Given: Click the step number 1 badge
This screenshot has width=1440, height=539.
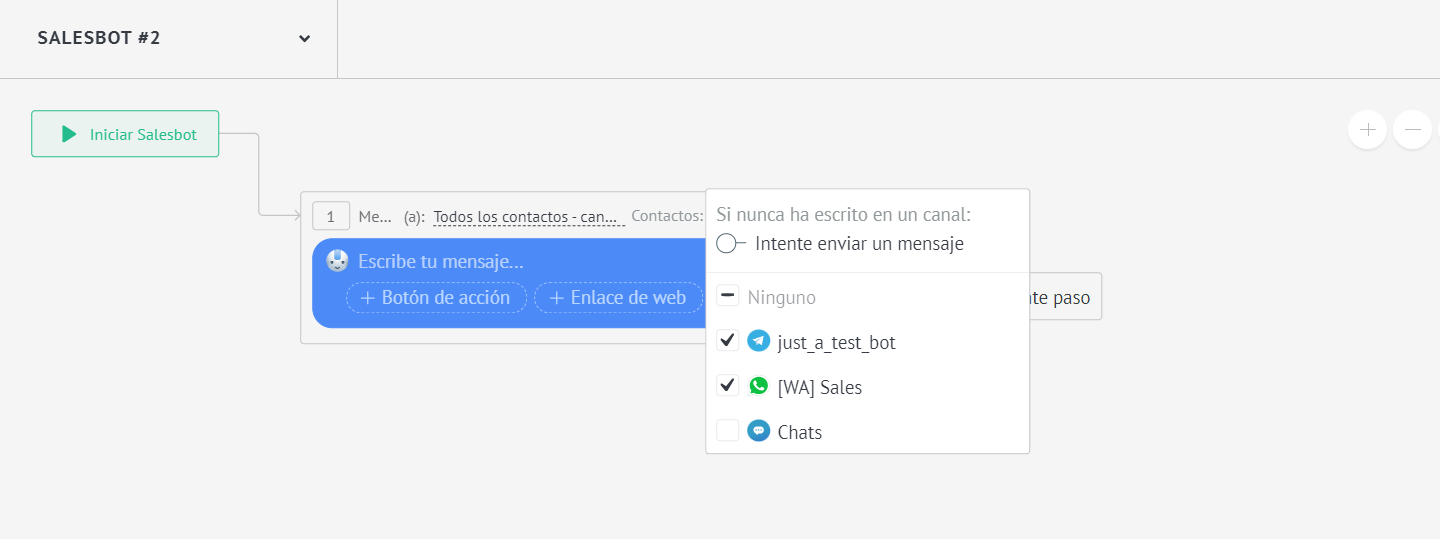Looking at the screenshot, I should pos(330,216).
